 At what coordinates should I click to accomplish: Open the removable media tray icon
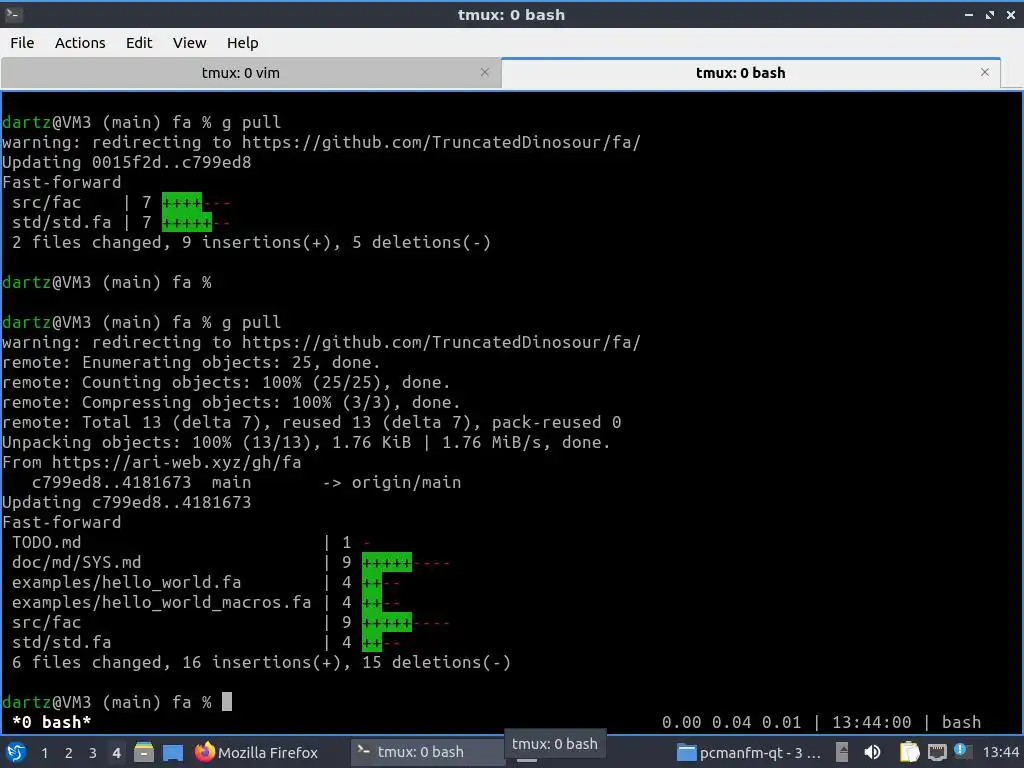pyautogui.click(x=842, y=752)
